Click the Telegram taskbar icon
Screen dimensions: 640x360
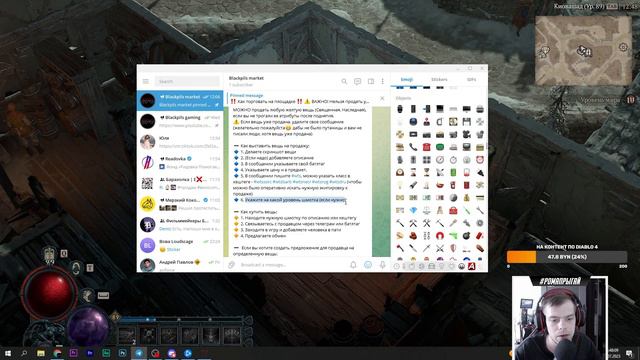(139, 353)
